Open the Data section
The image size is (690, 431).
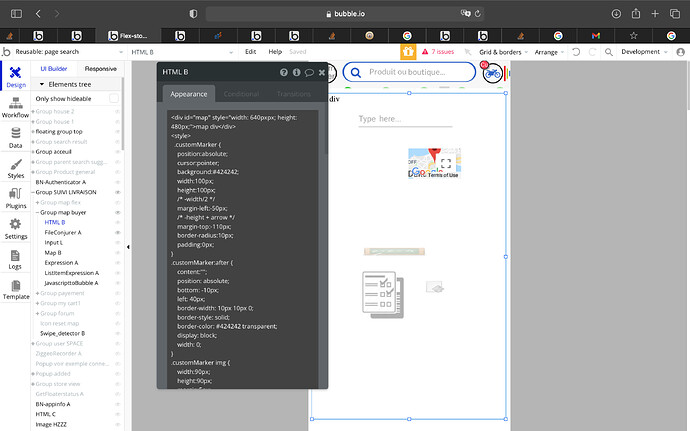point(15,138)
